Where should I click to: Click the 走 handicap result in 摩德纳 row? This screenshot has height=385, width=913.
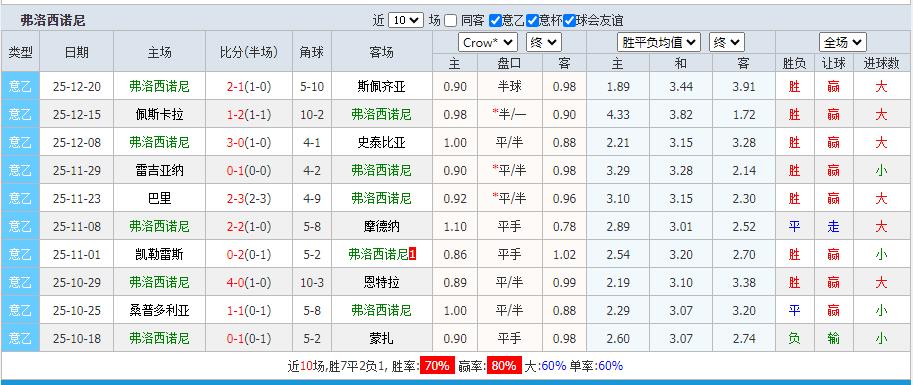833,227
